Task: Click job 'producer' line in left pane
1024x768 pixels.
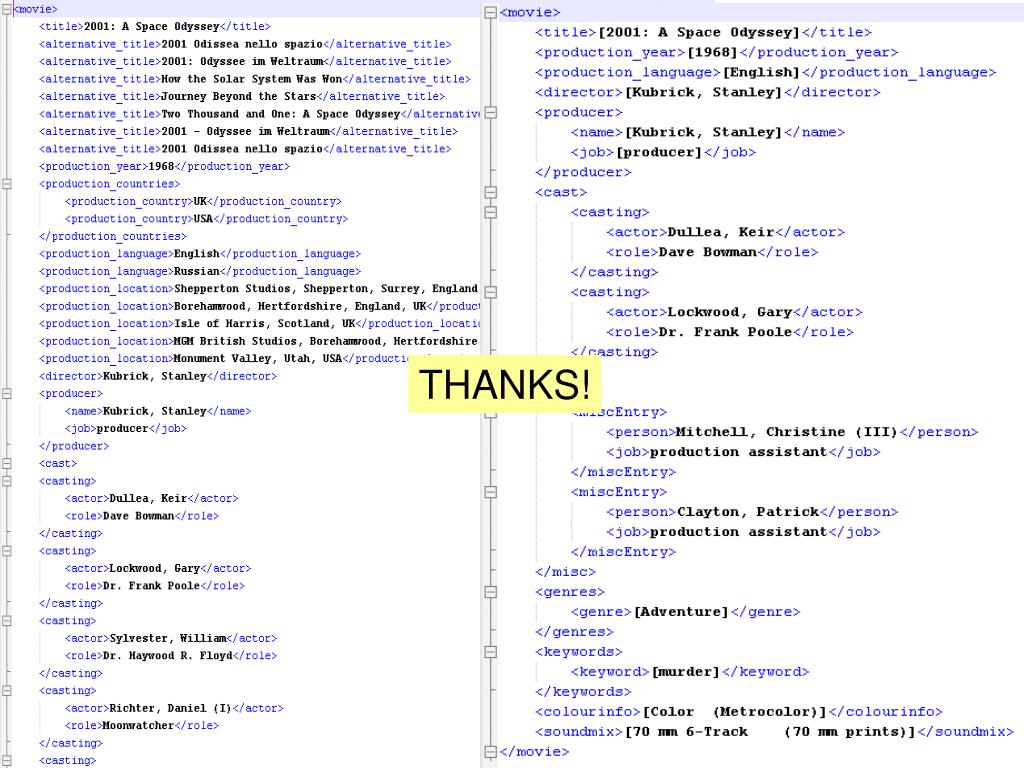Action: (x=126, y=428)
